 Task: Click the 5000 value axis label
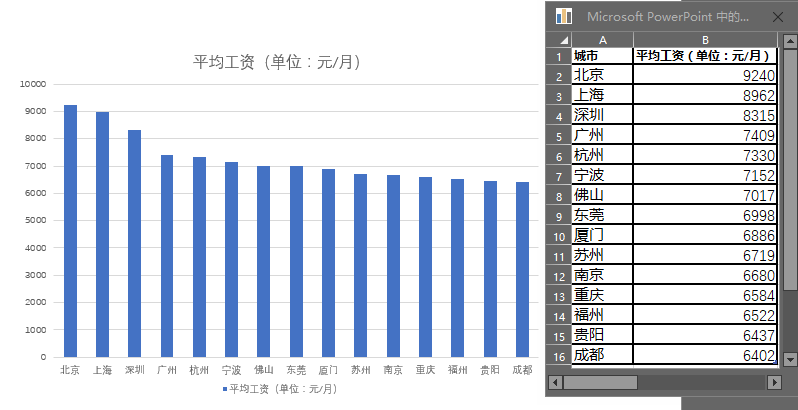click(x=36, y=220)
